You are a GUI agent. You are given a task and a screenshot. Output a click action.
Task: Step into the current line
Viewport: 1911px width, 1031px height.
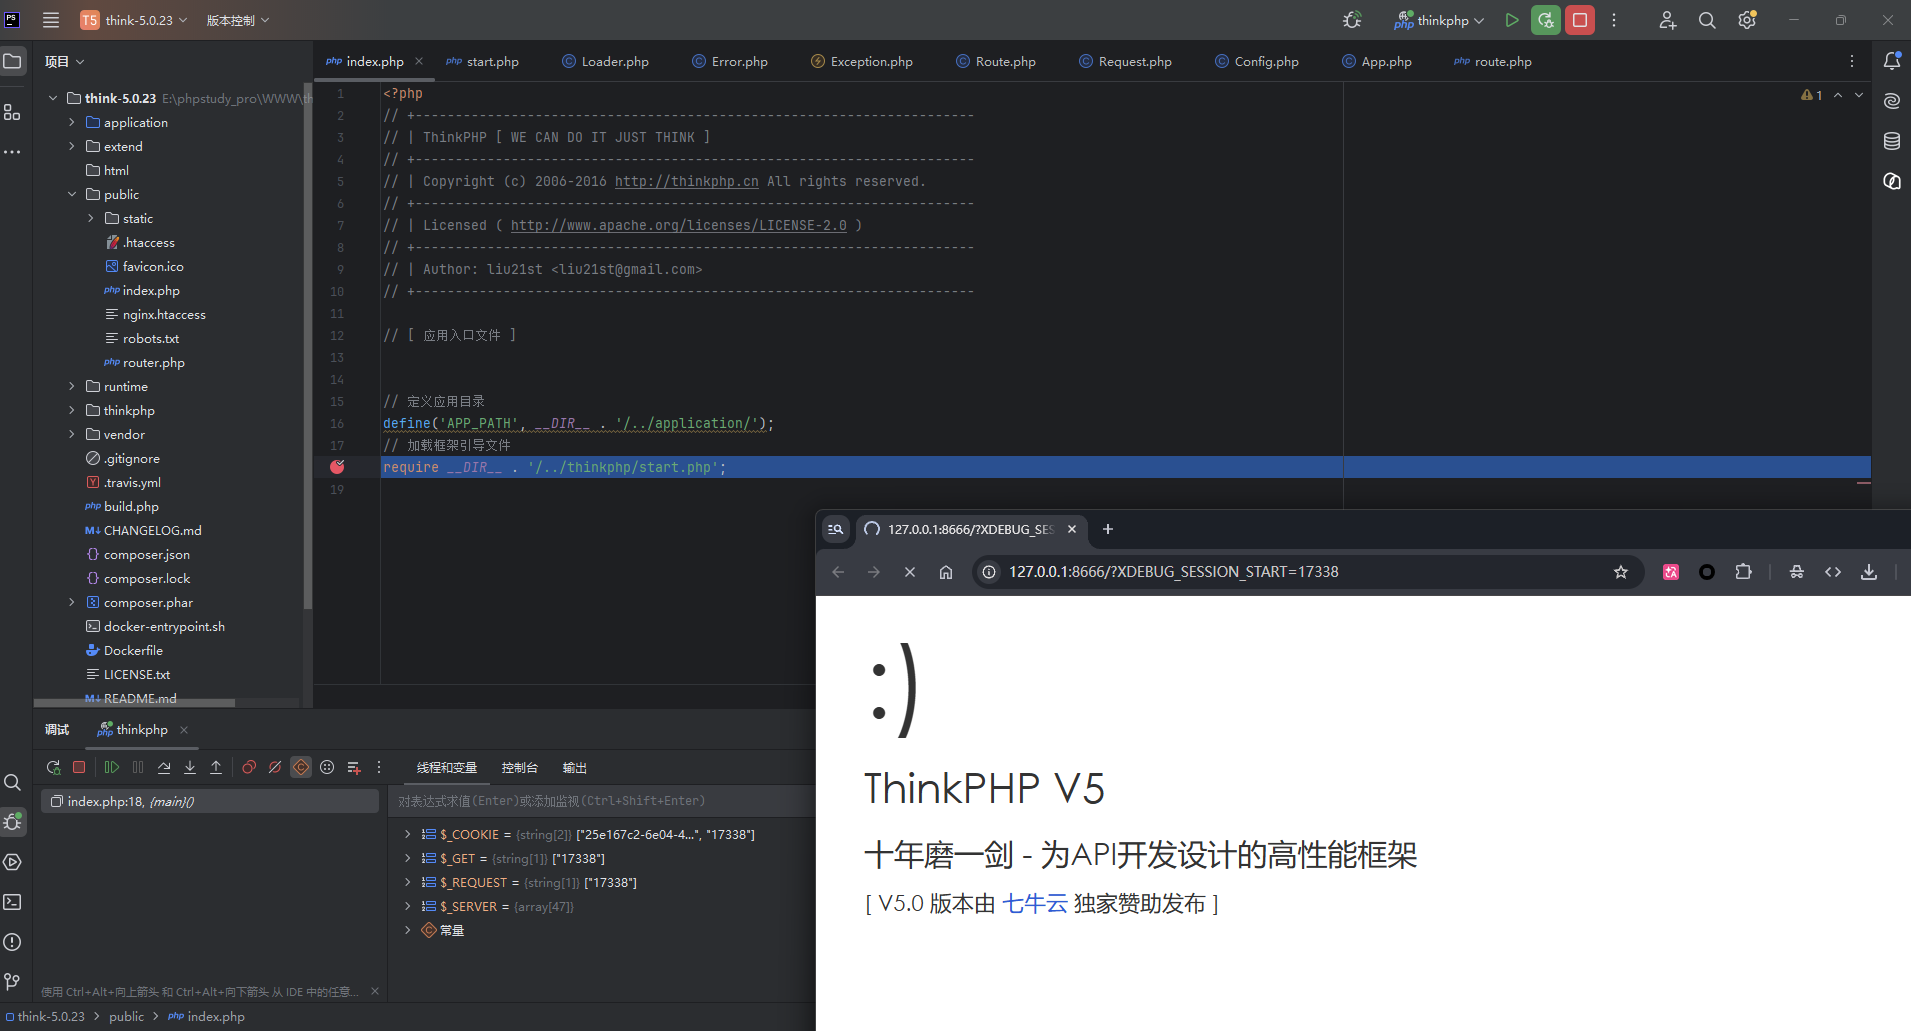(190, 767)
